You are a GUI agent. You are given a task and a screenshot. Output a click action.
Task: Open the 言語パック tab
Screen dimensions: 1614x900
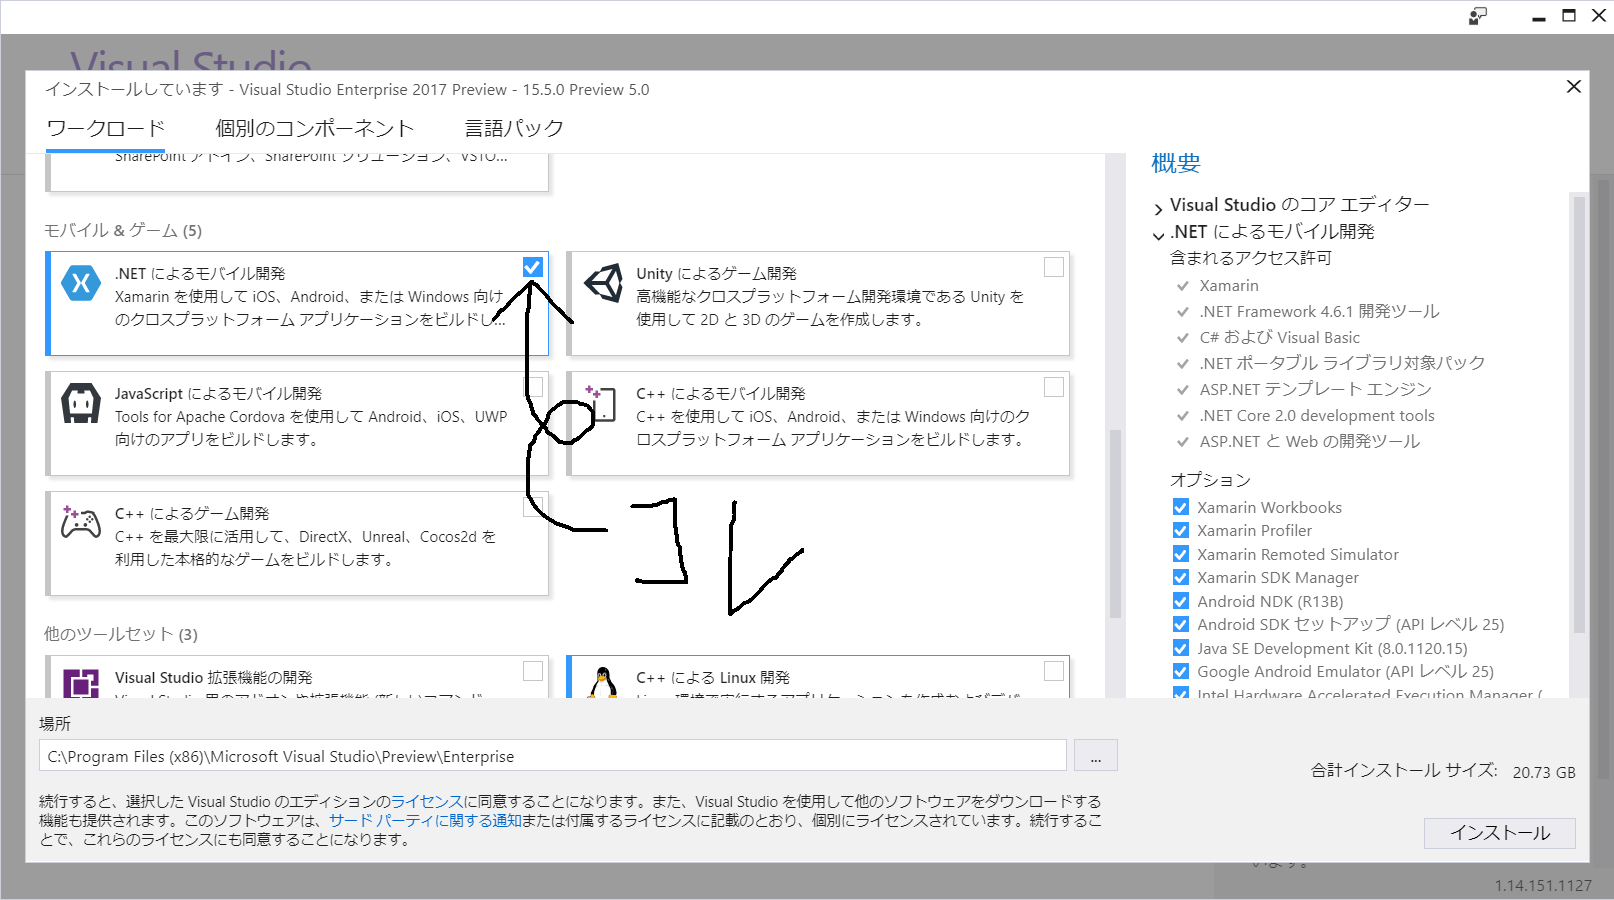tap(512, 127)
